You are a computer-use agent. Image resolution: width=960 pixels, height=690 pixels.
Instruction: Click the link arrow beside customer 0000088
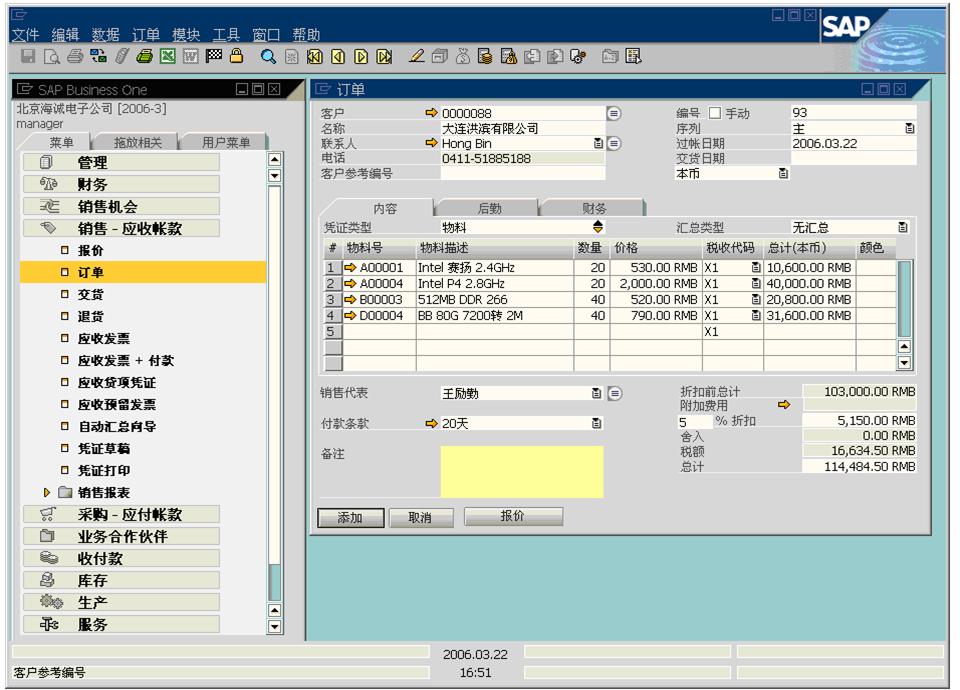pyautogui.click(x=432, y=113)
